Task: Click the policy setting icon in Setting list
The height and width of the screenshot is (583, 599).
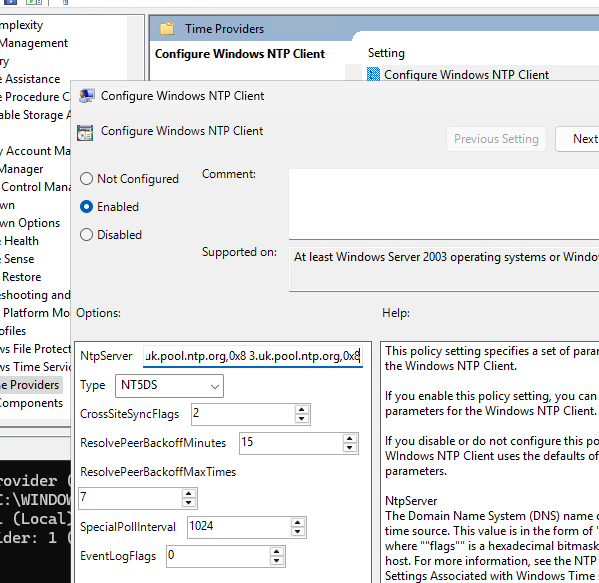Action: click(x=373, y=74)
